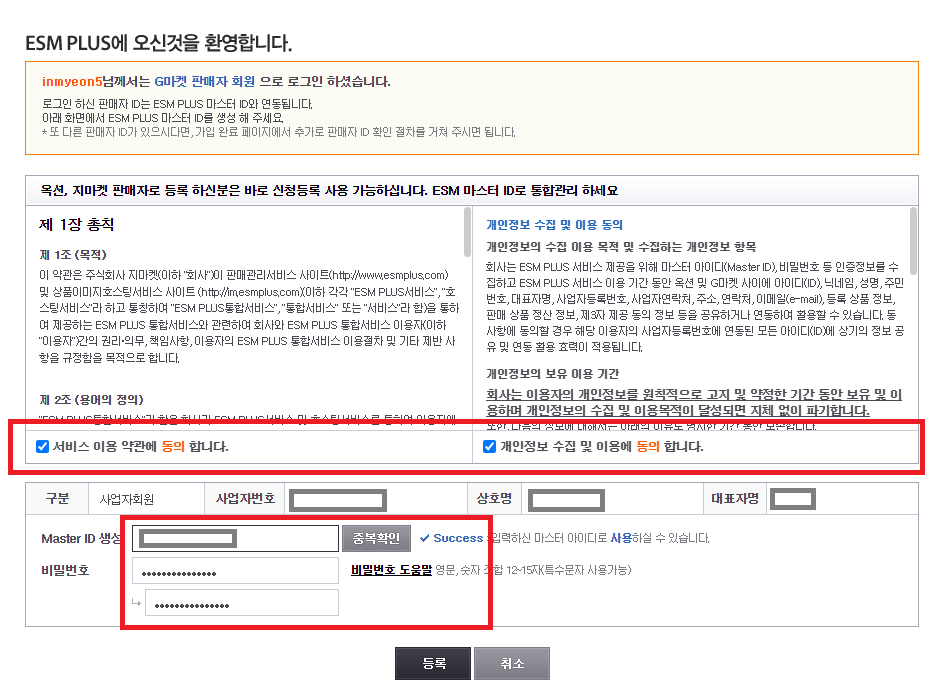Uncheck the 개인정보 수집 및 이용 동의 checkbox

click(490, 447)
